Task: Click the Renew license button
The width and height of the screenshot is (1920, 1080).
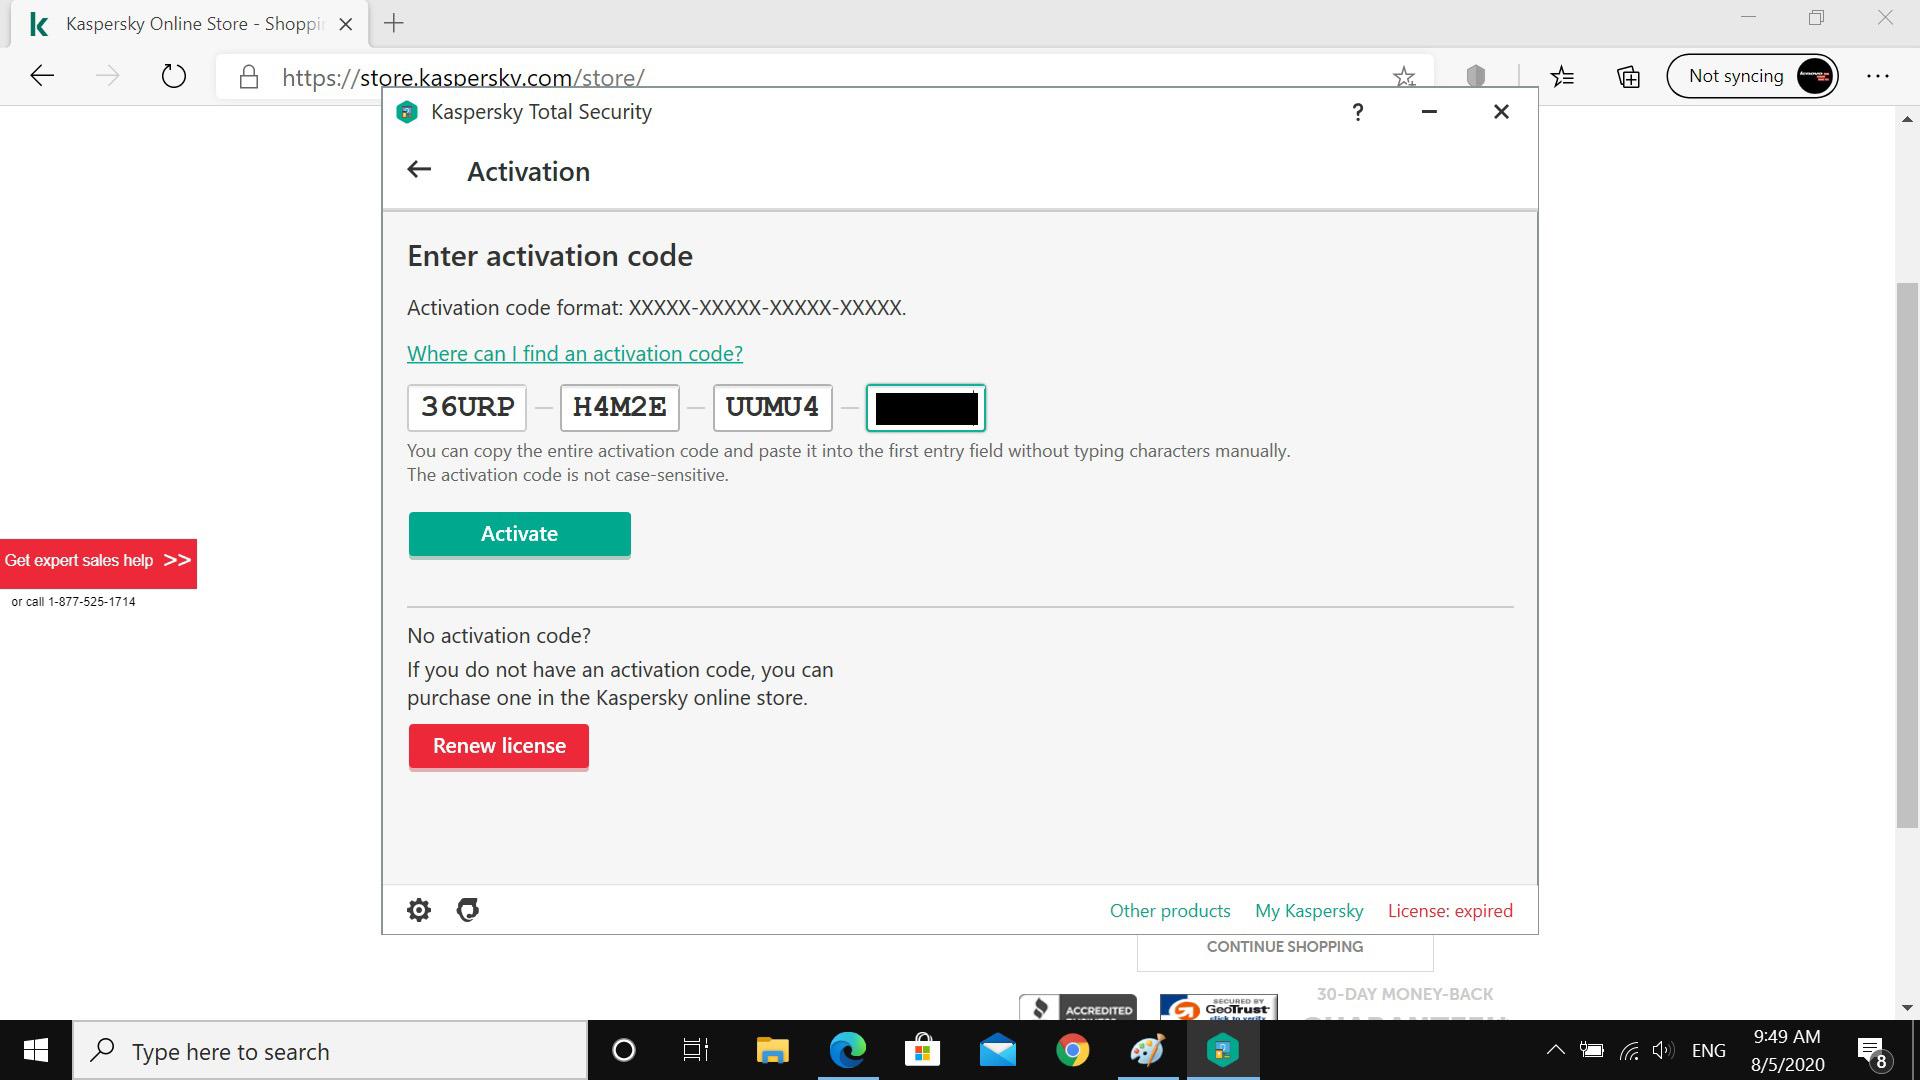Action: (499, 746)
